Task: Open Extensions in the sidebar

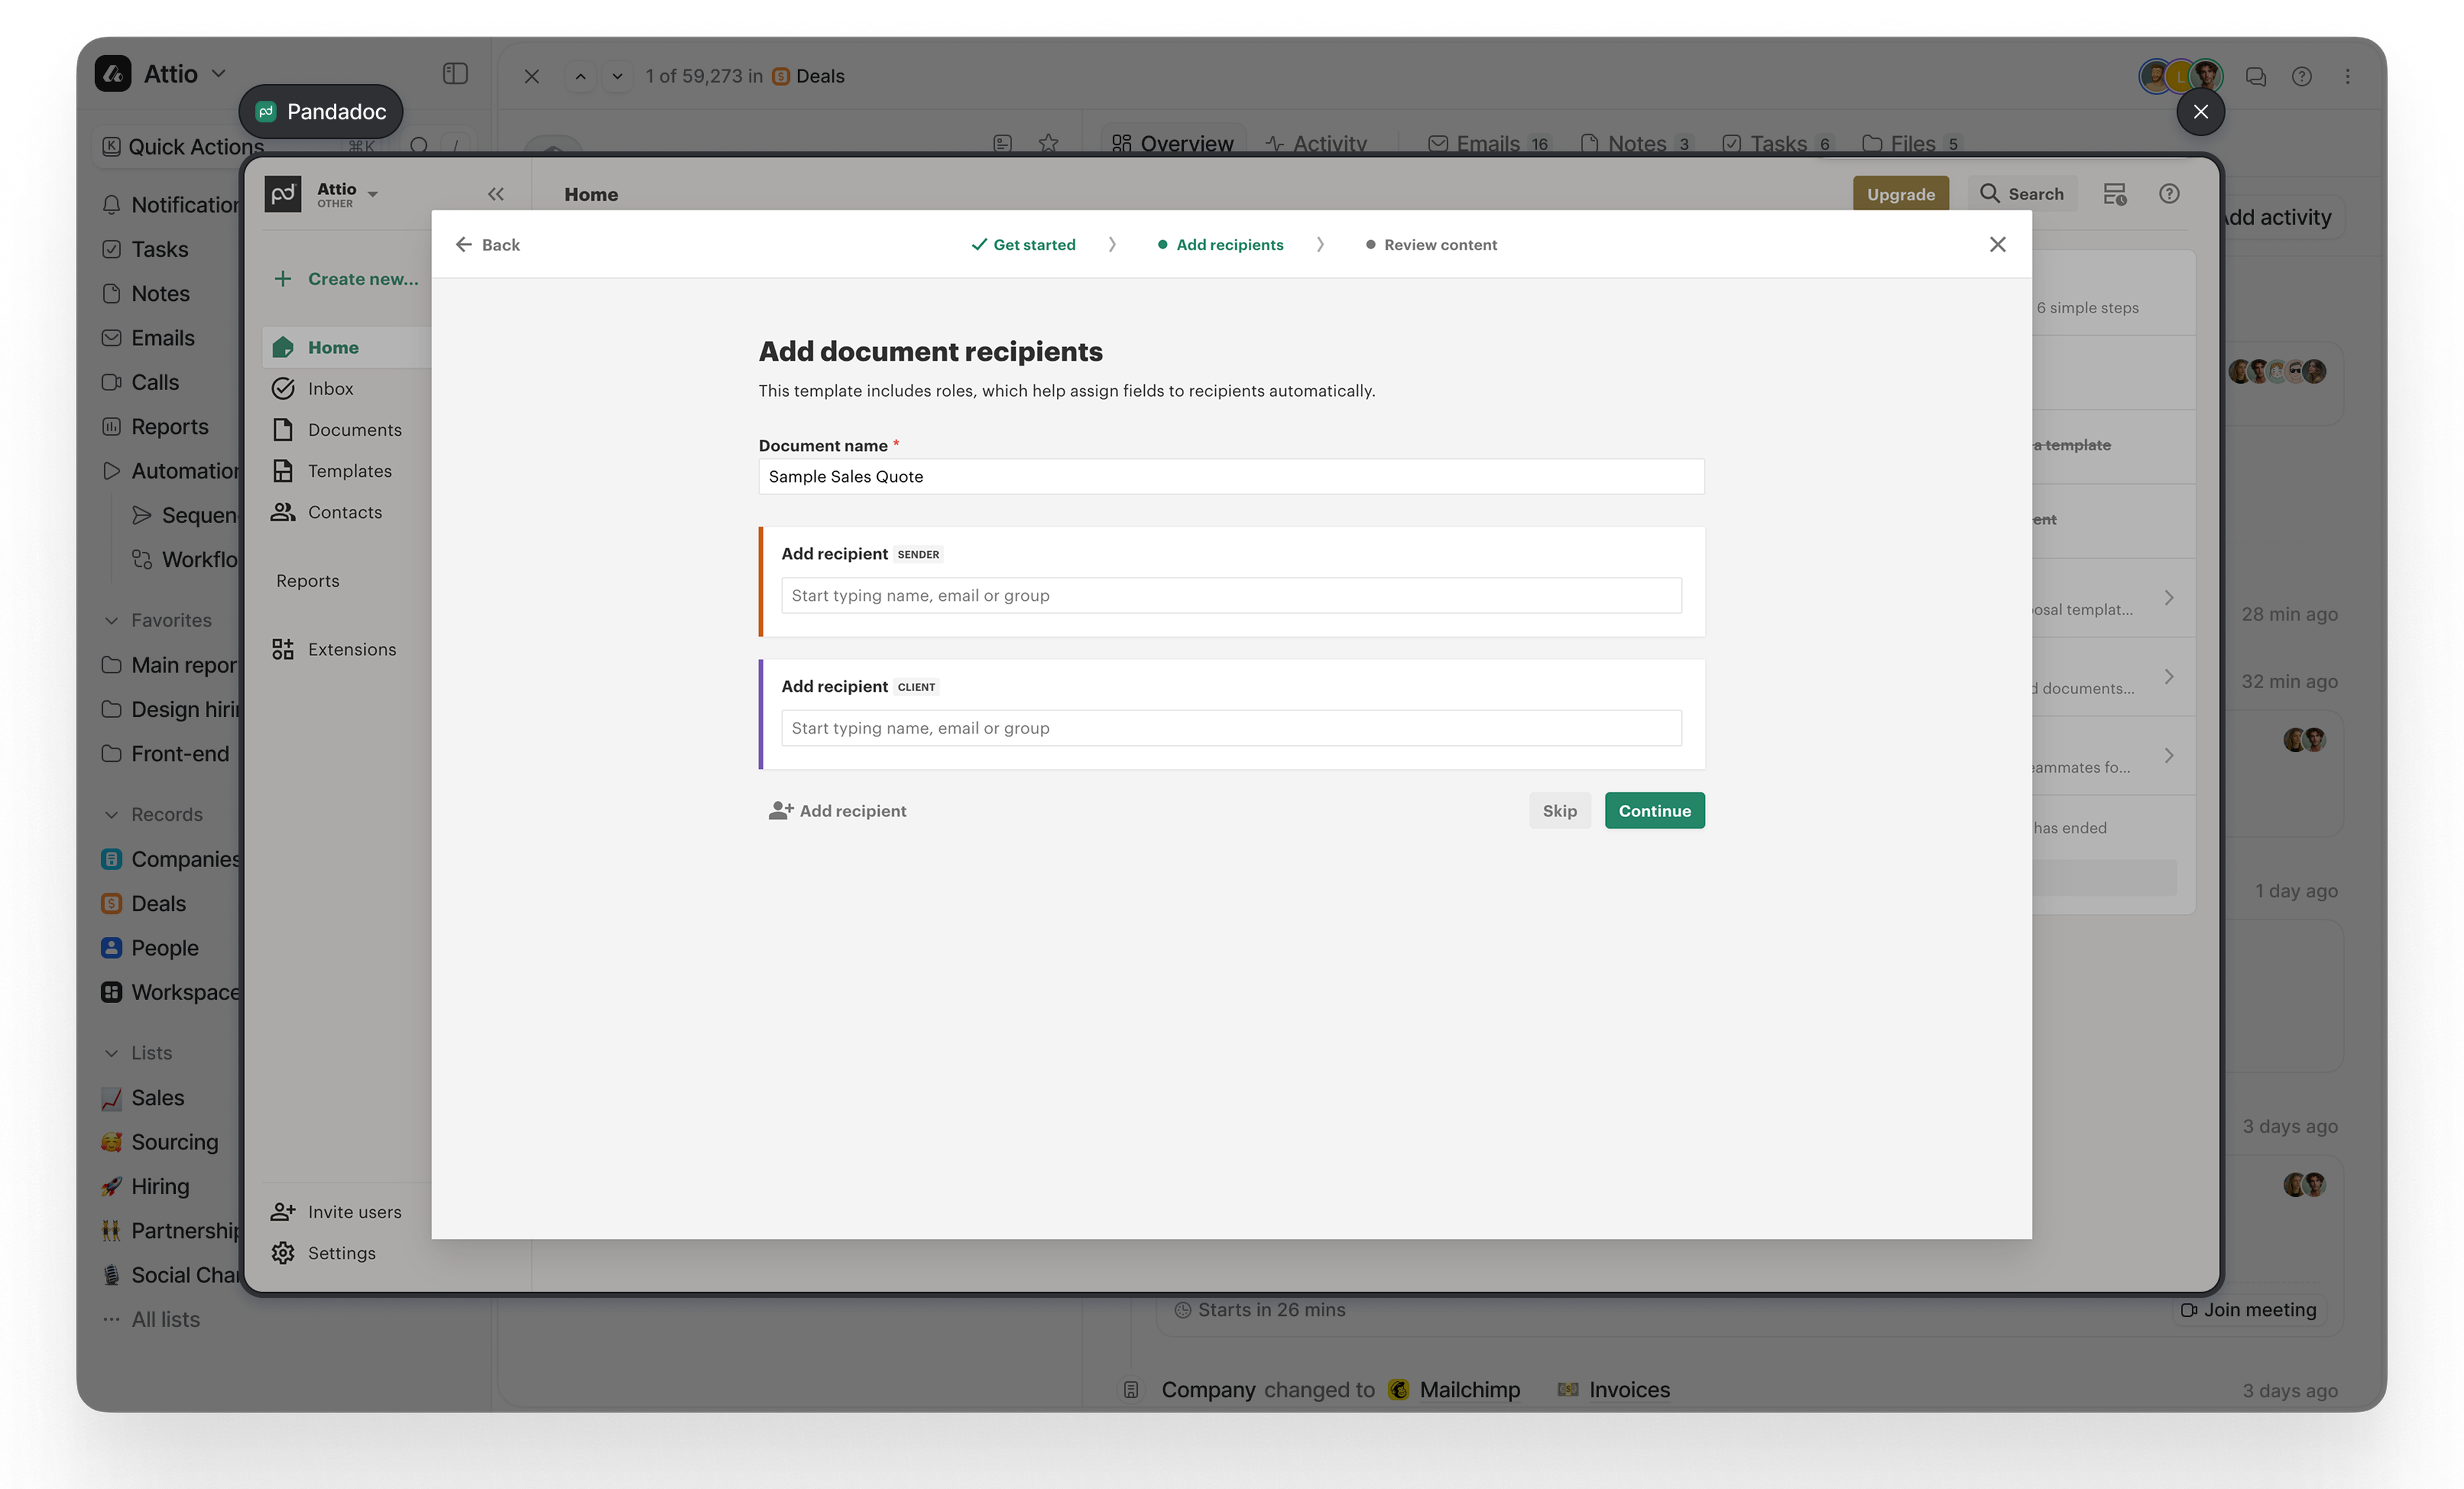Action: 351,650
